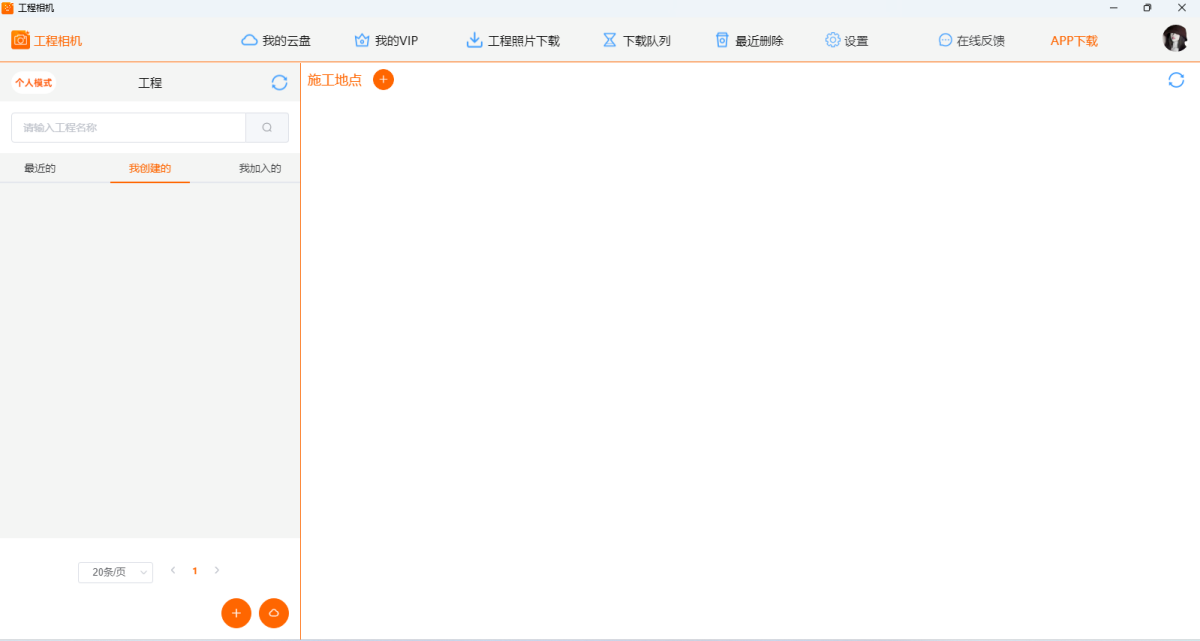Go to the previous page arrow
Image resolution: width=1200 pixels, height=641 pixels.
[173, 571]
